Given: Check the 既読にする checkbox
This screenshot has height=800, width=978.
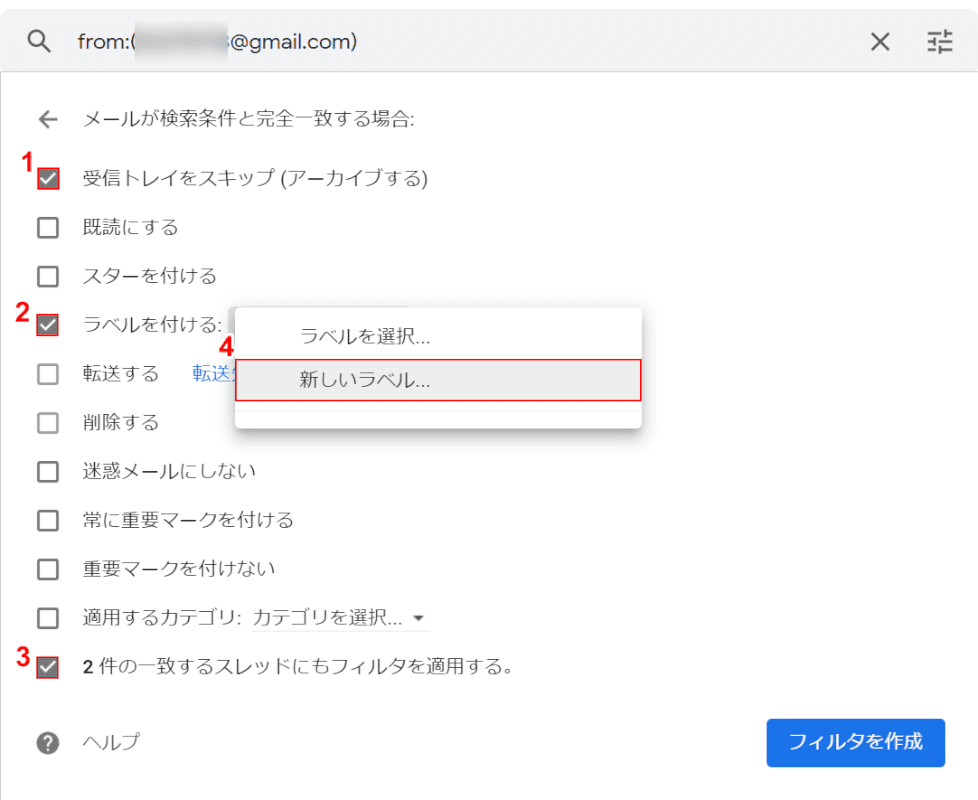Looking at the screenshot, I should pyautogui.click(x=48, y=228).
